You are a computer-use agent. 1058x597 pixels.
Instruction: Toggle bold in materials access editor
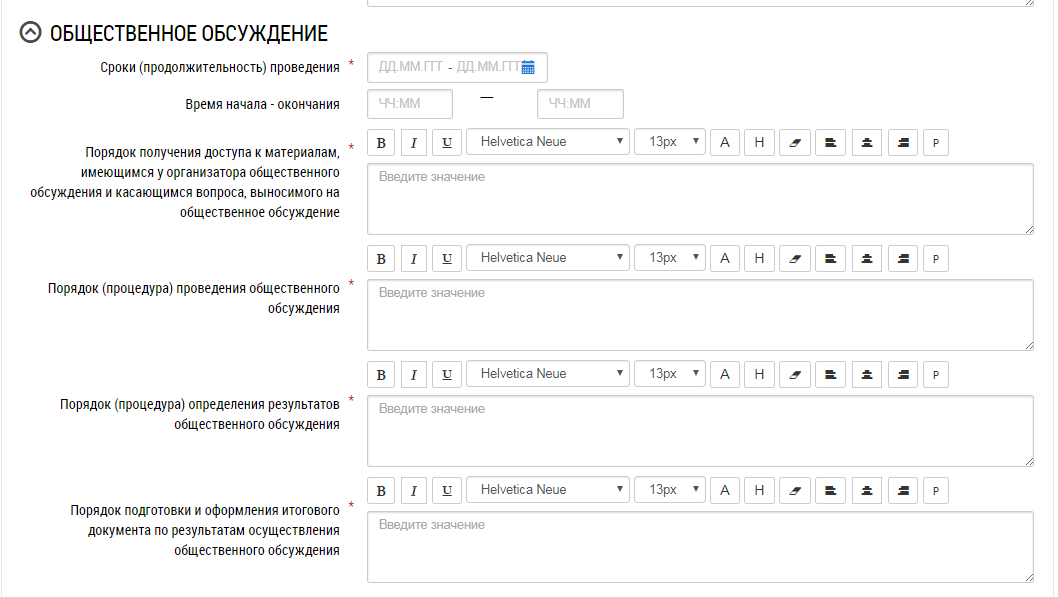click(x=380, y=142)
